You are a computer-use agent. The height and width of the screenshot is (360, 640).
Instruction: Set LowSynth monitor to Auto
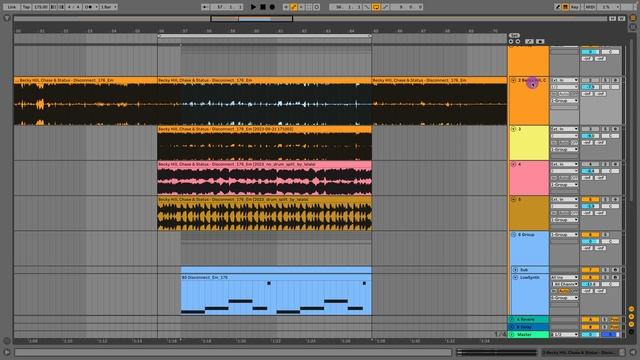coord(564,291)
